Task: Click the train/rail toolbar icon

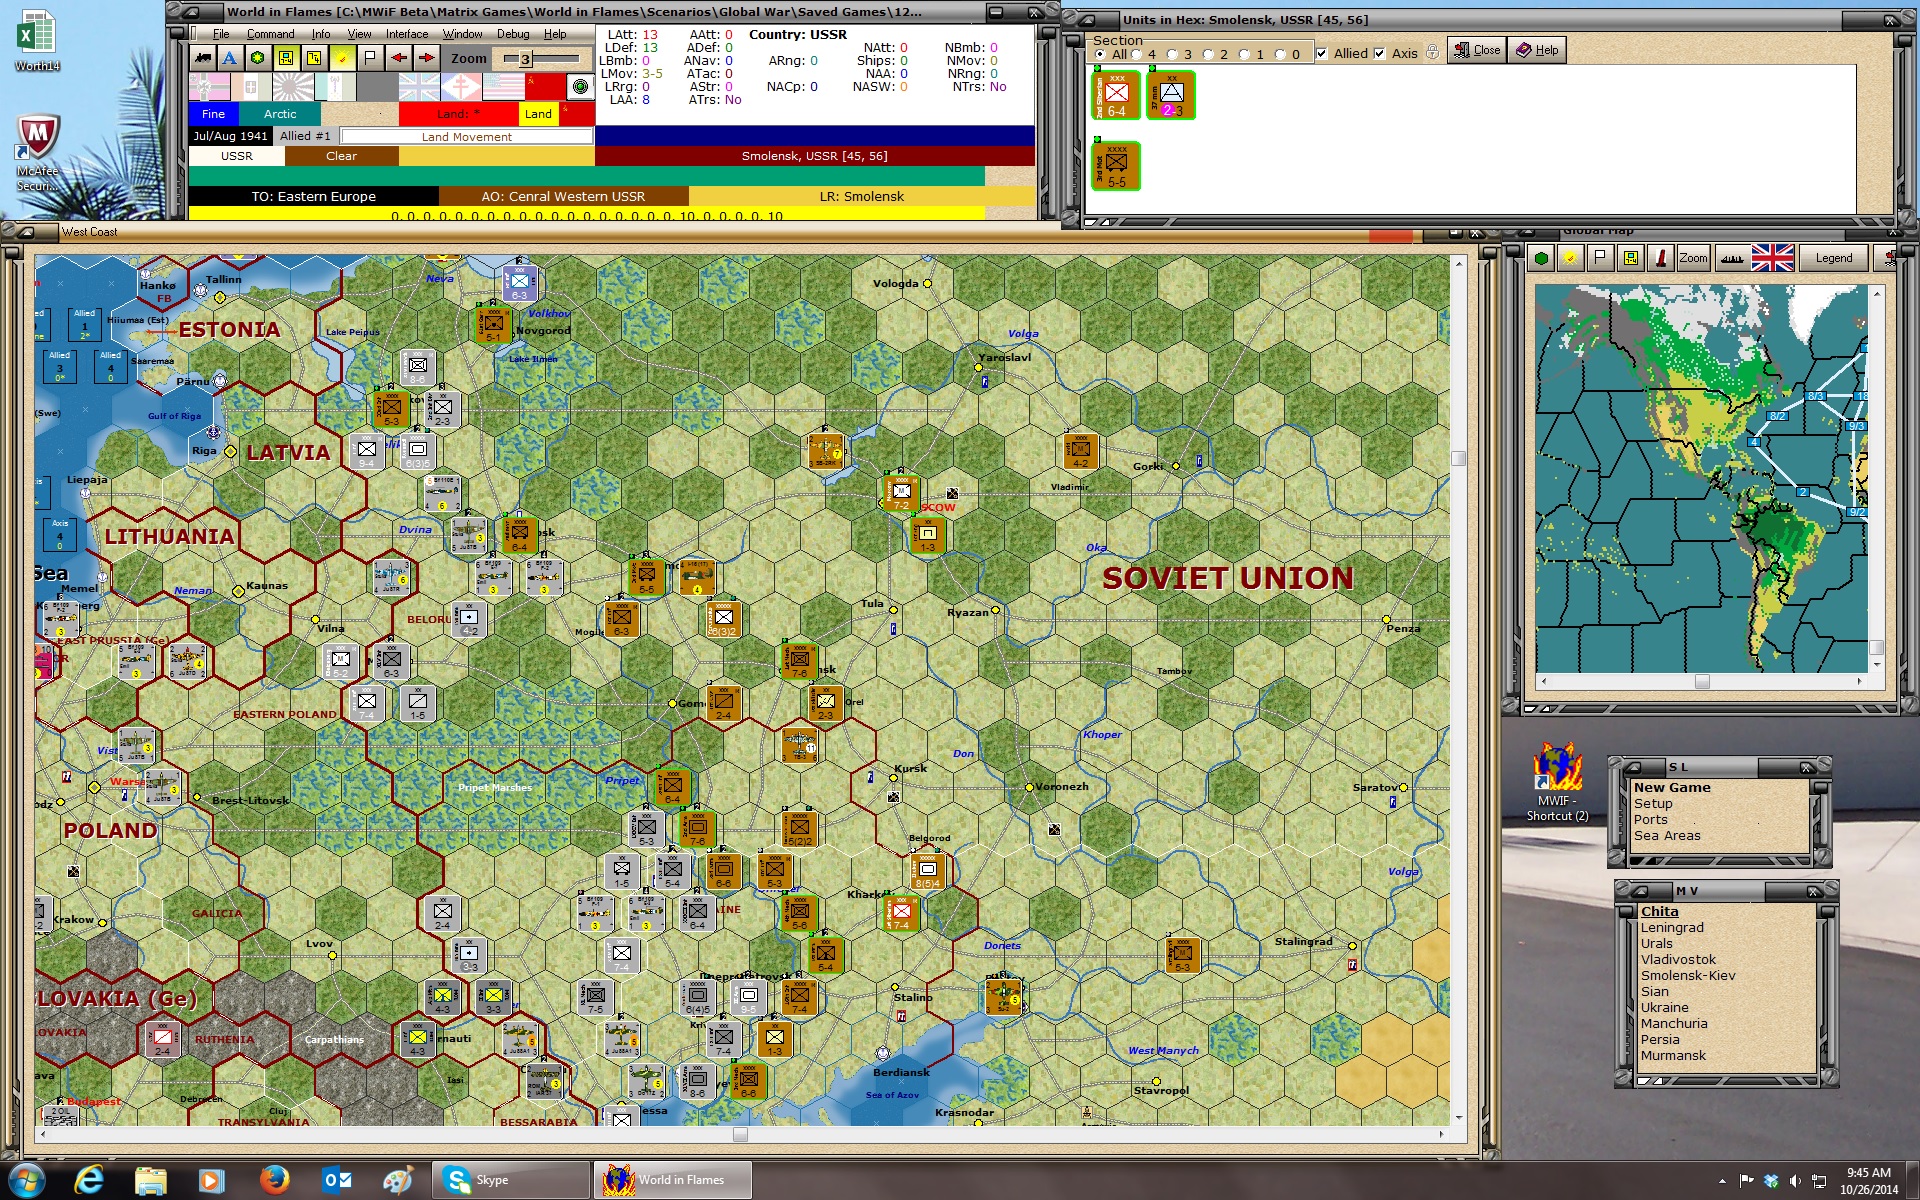Action: [203, 58]
